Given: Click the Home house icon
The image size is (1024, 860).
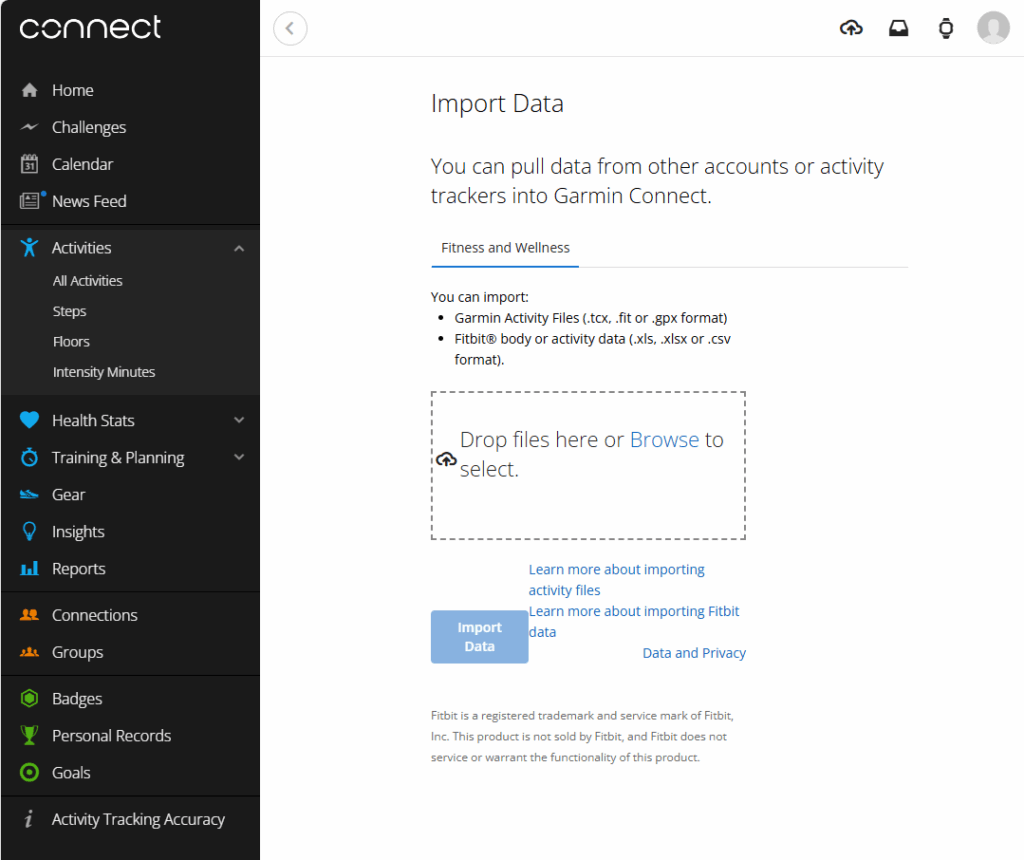Looking at the screenshot, I should pyautogui.click(x=29, y=90).
